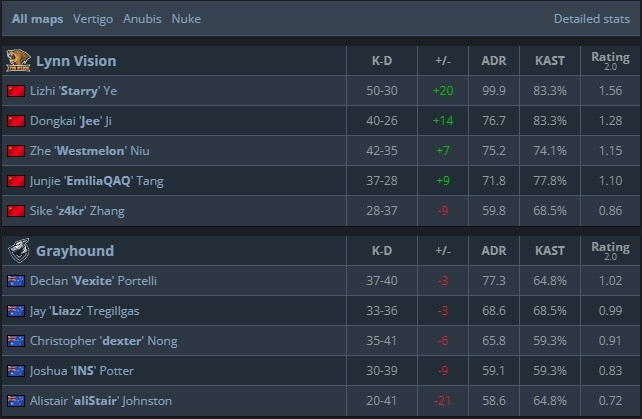
Task: Click the Grayhound team logo
Action: point(19,251)
